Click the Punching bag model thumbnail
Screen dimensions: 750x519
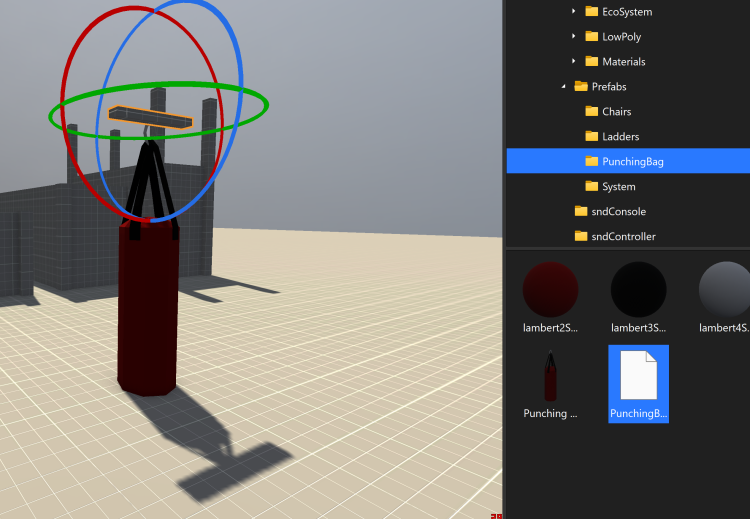551,377
